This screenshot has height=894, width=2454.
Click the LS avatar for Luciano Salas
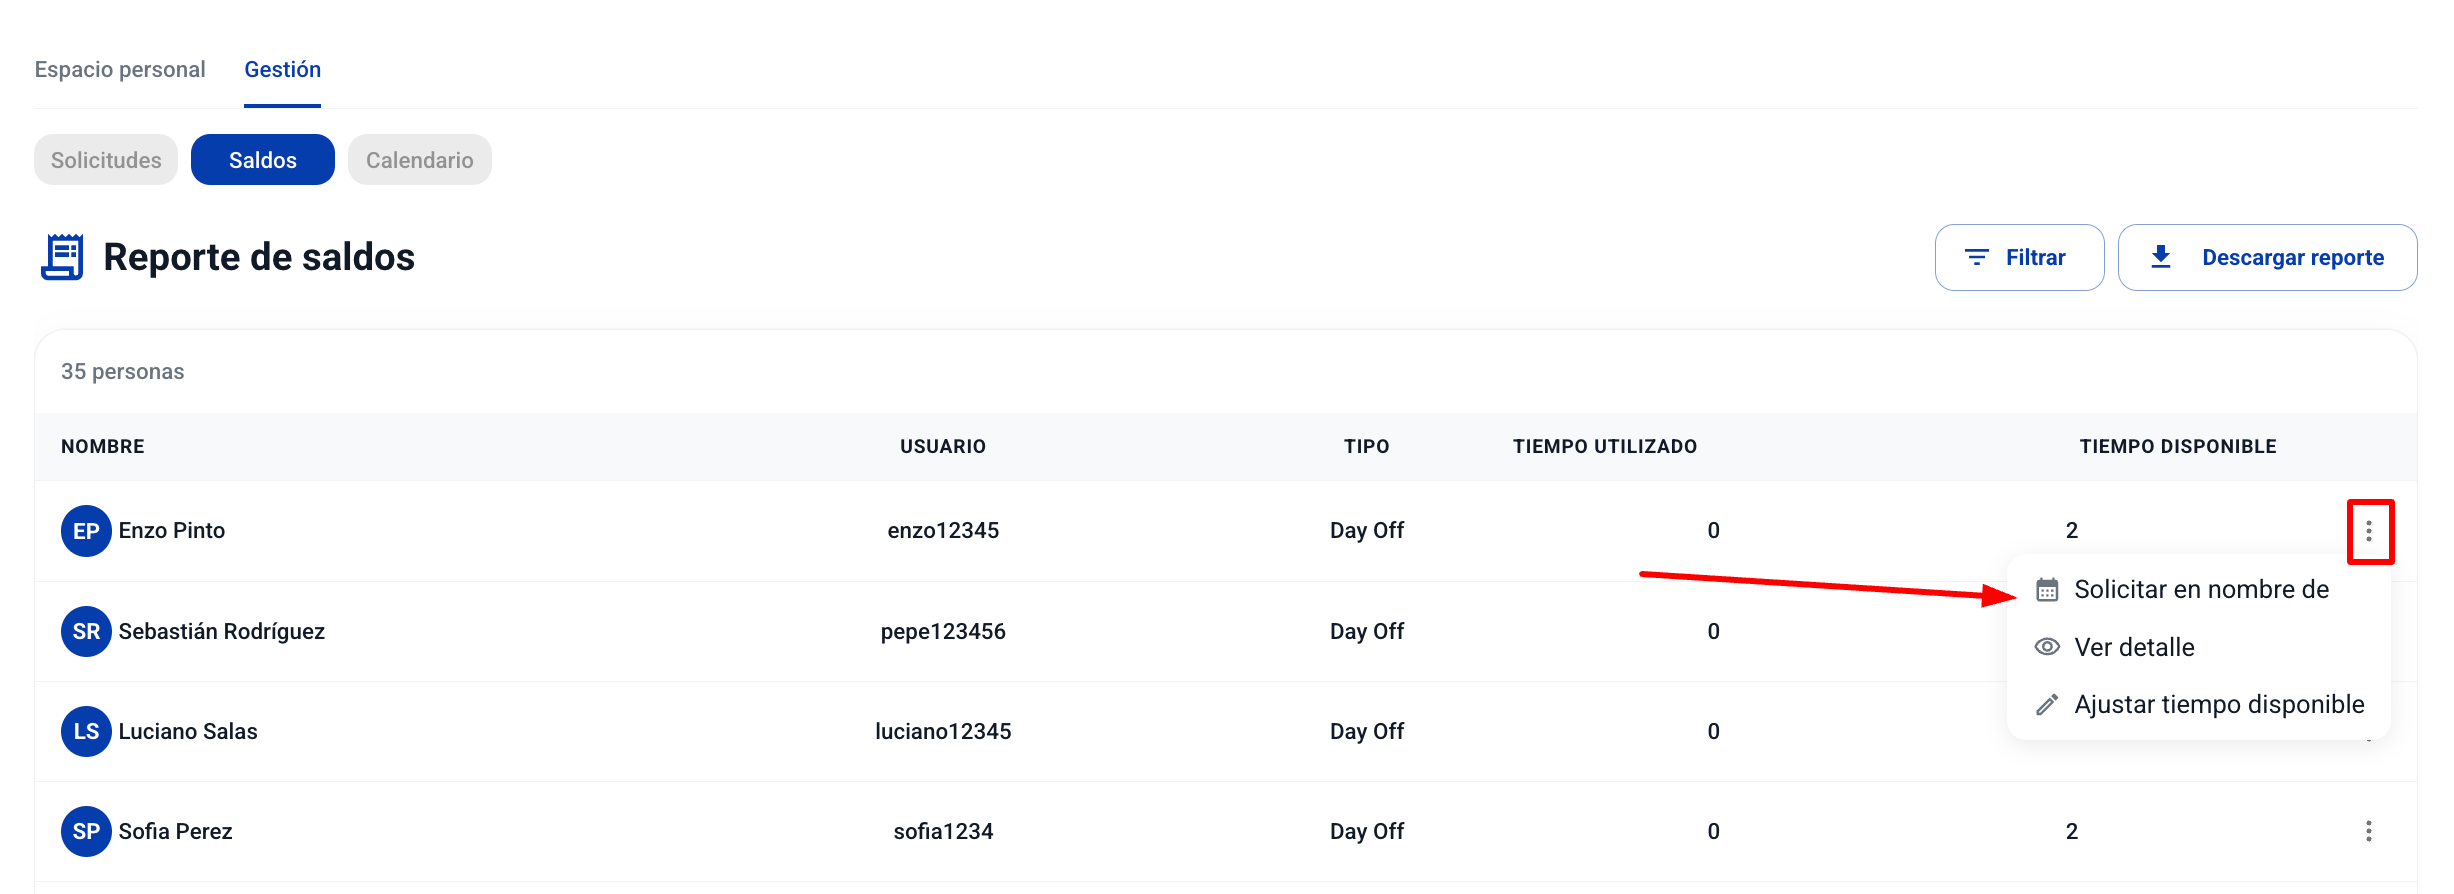click(x=86, y=731)
